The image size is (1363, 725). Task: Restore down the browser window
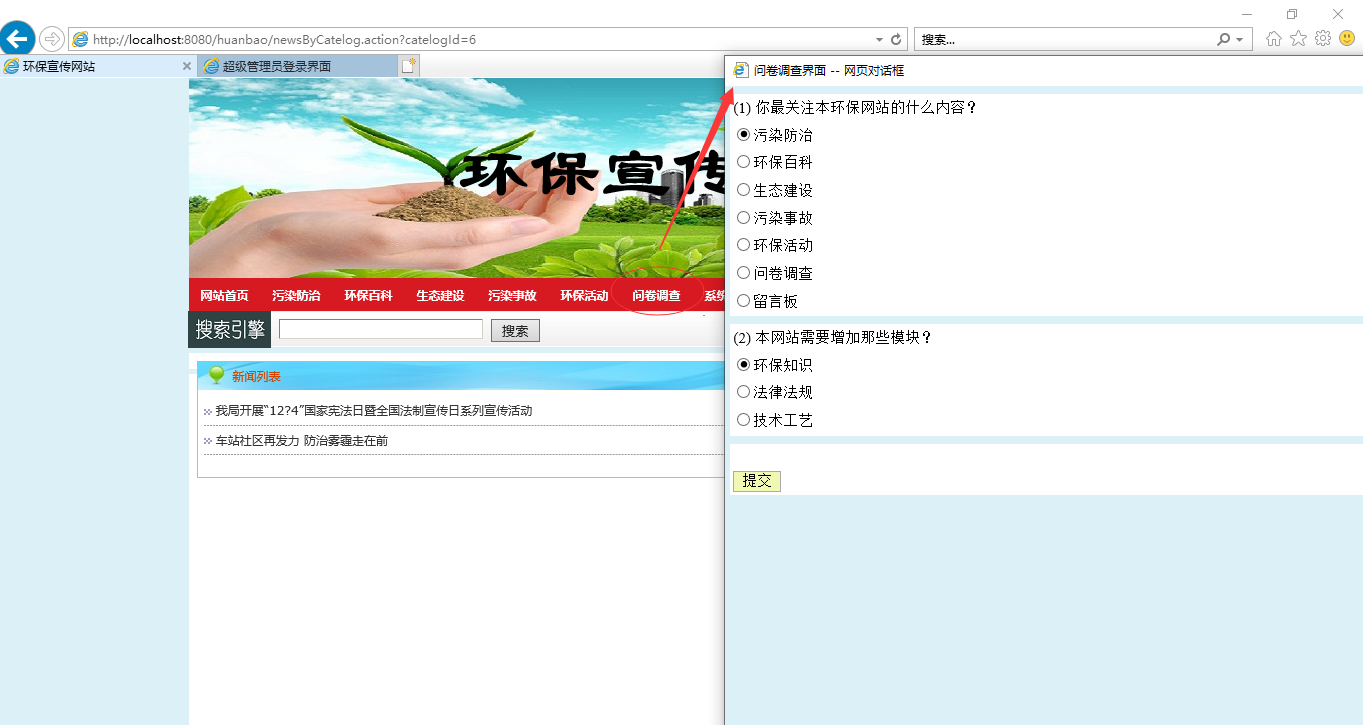[x=1292, y=13]
